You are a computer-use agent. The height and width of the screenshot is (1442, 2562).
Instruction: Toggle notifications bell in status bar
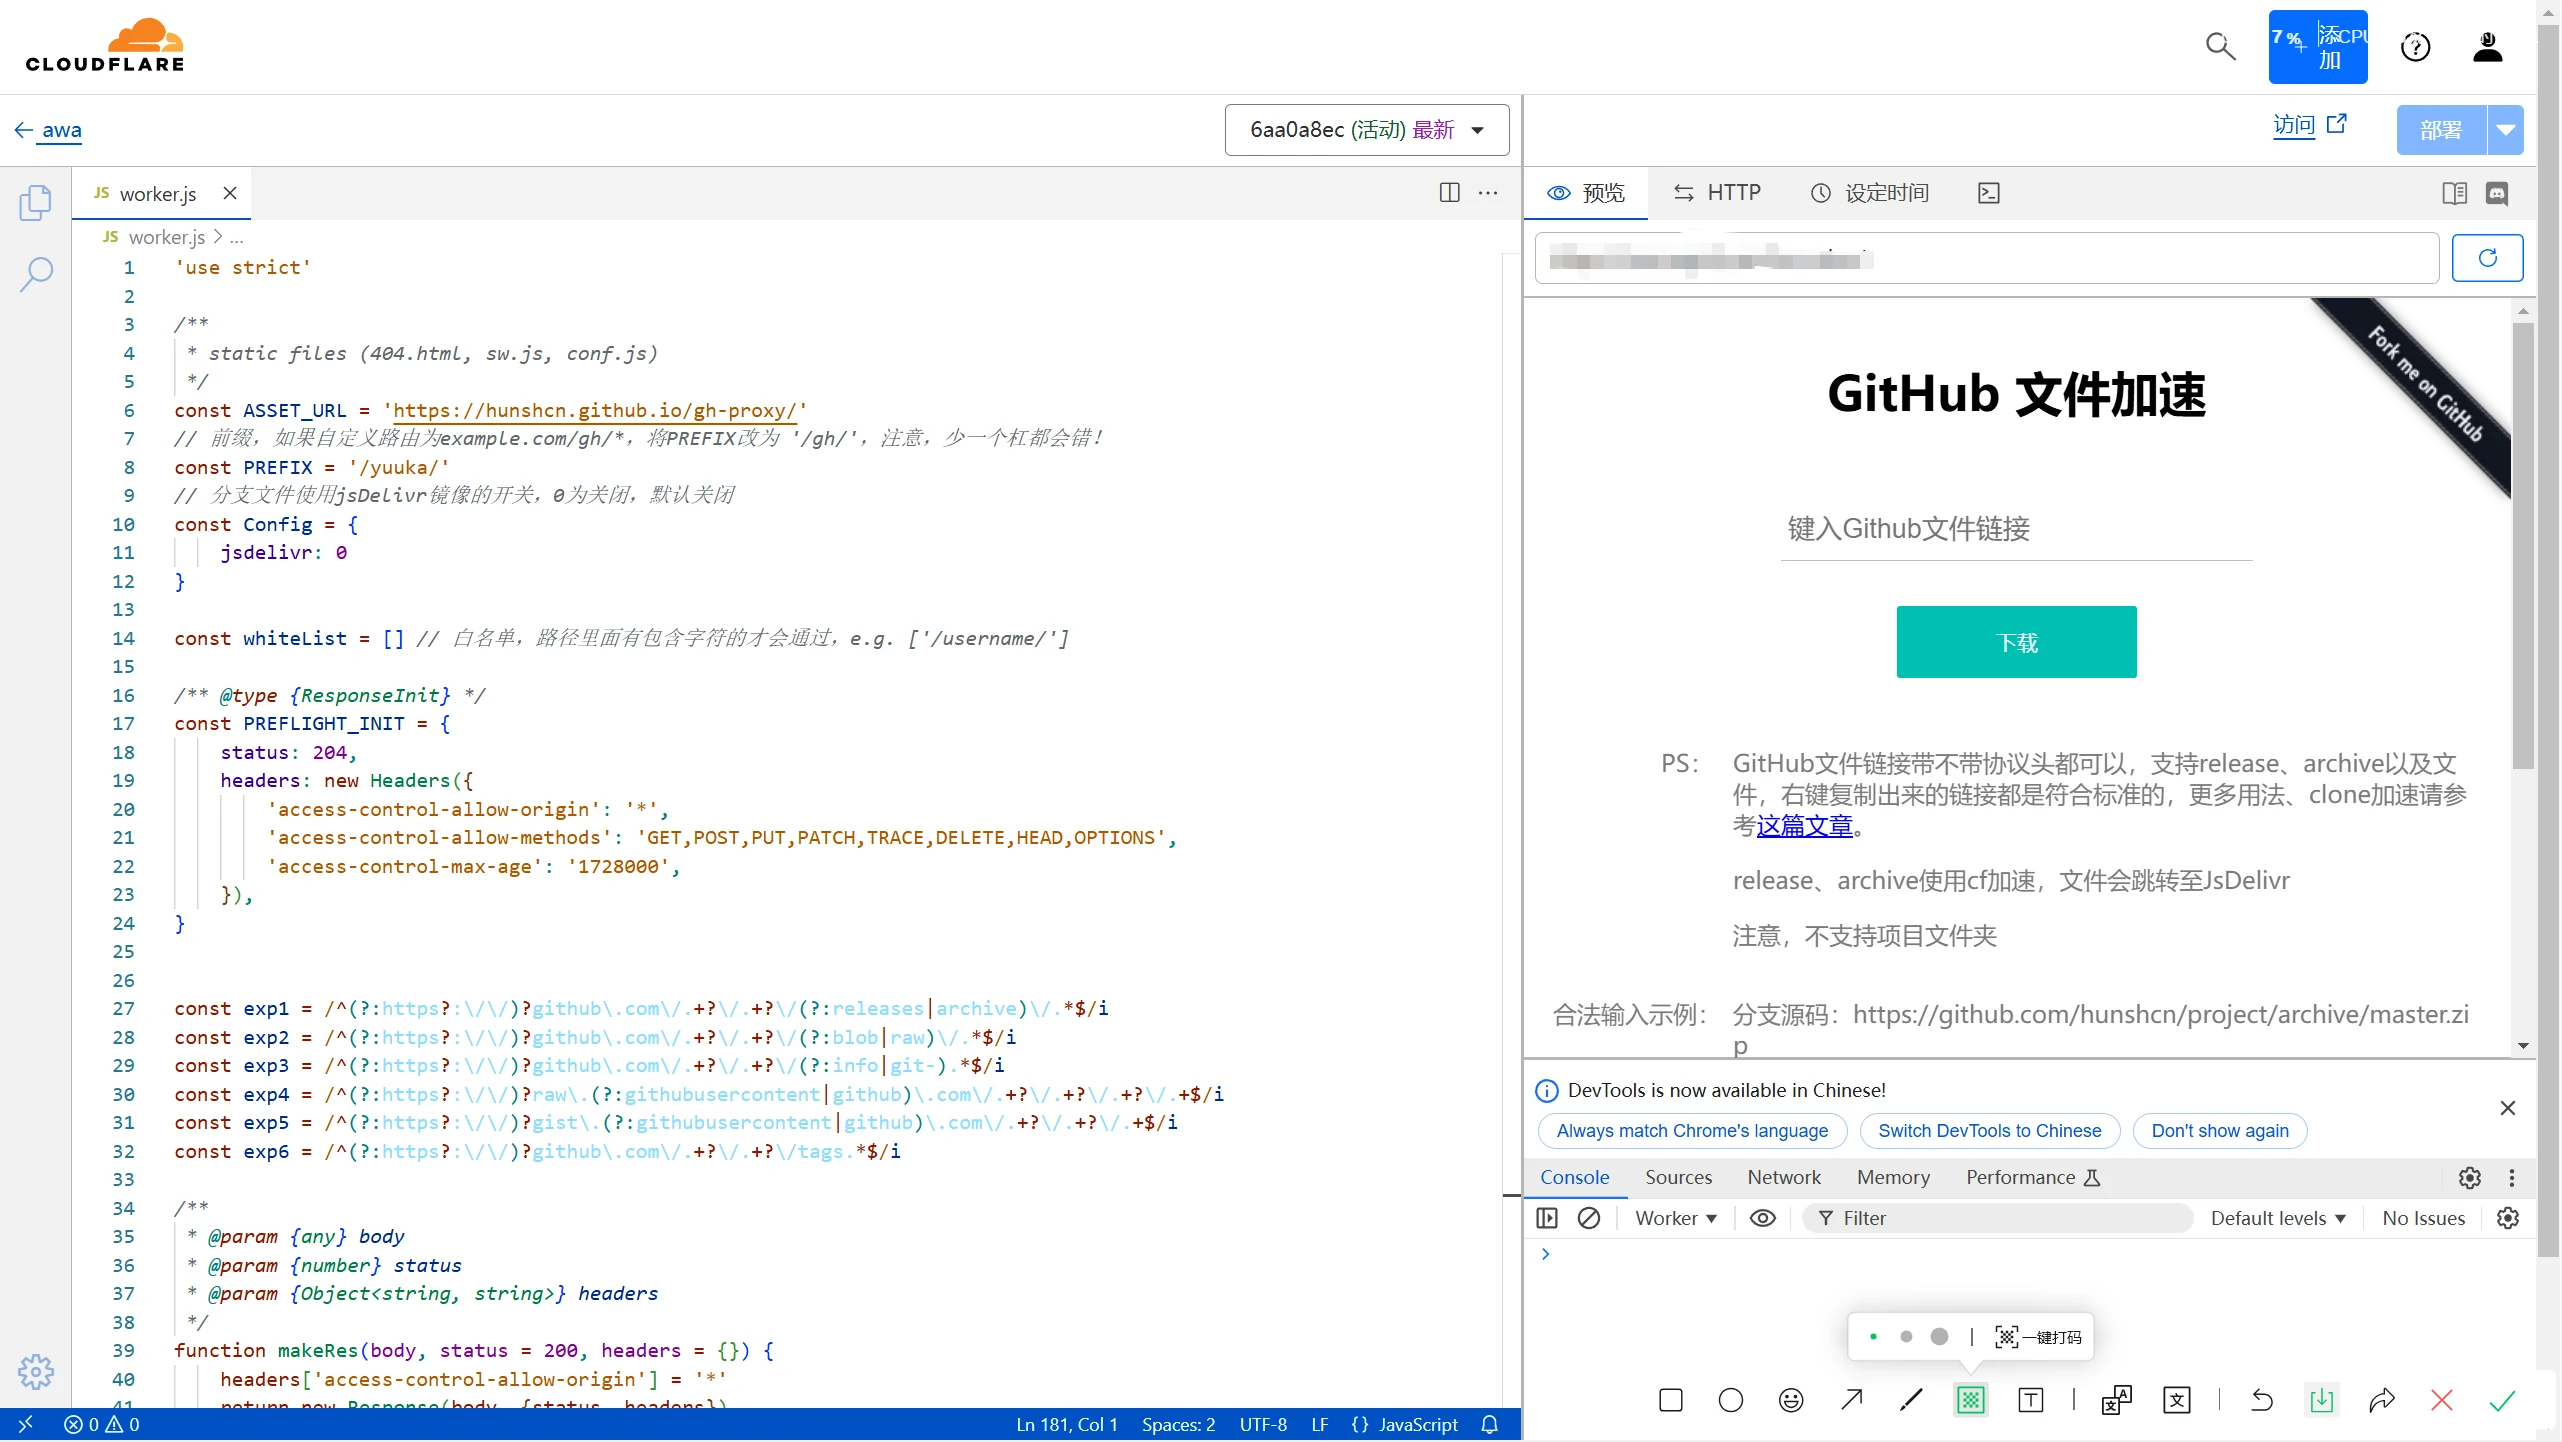(1489, 1424)
